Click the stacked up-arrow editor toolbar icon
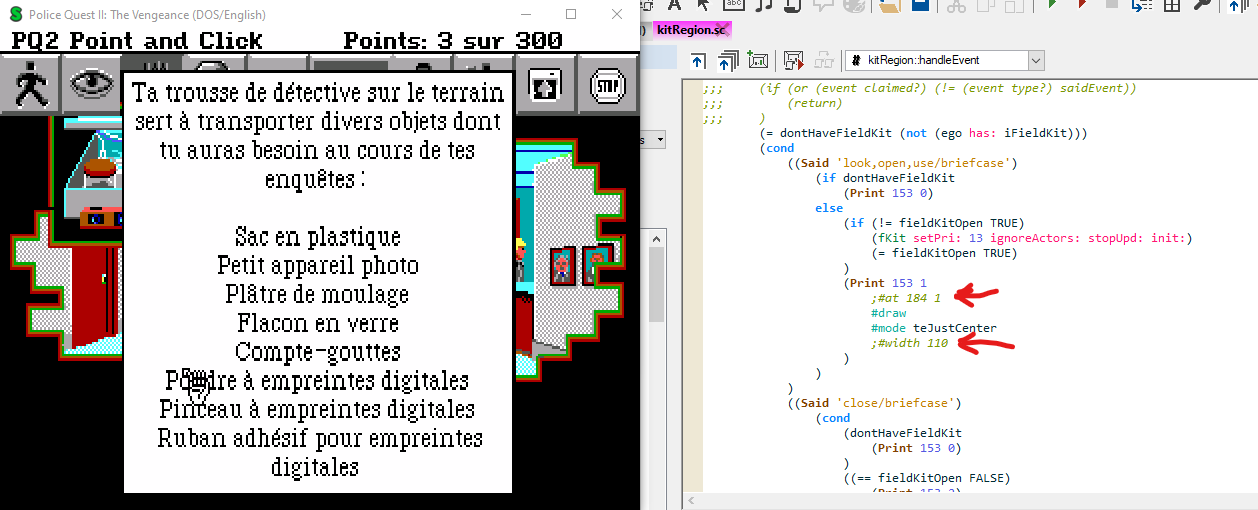 (x=727, y=60)
